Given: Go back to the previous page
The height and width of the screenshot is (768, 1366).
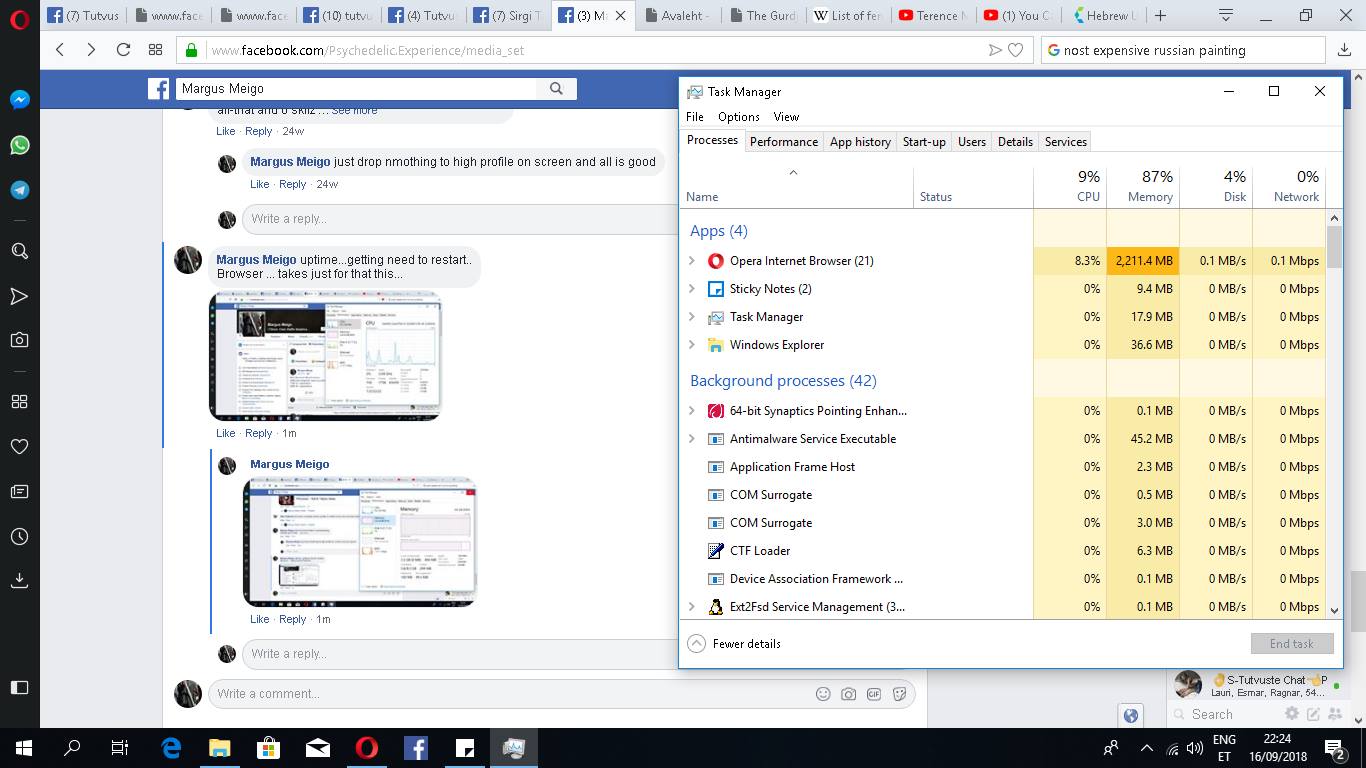Looking at the screenshot, I should (60, 50).
